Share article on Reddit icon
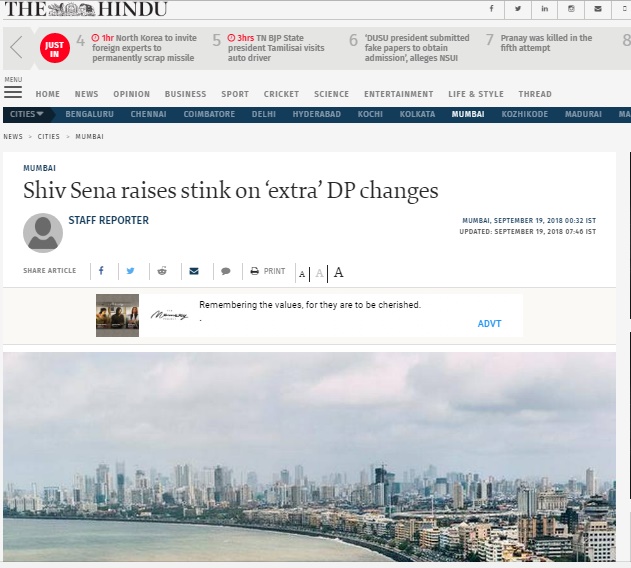The height and width of the screenshot is (568, 631). 162,271
